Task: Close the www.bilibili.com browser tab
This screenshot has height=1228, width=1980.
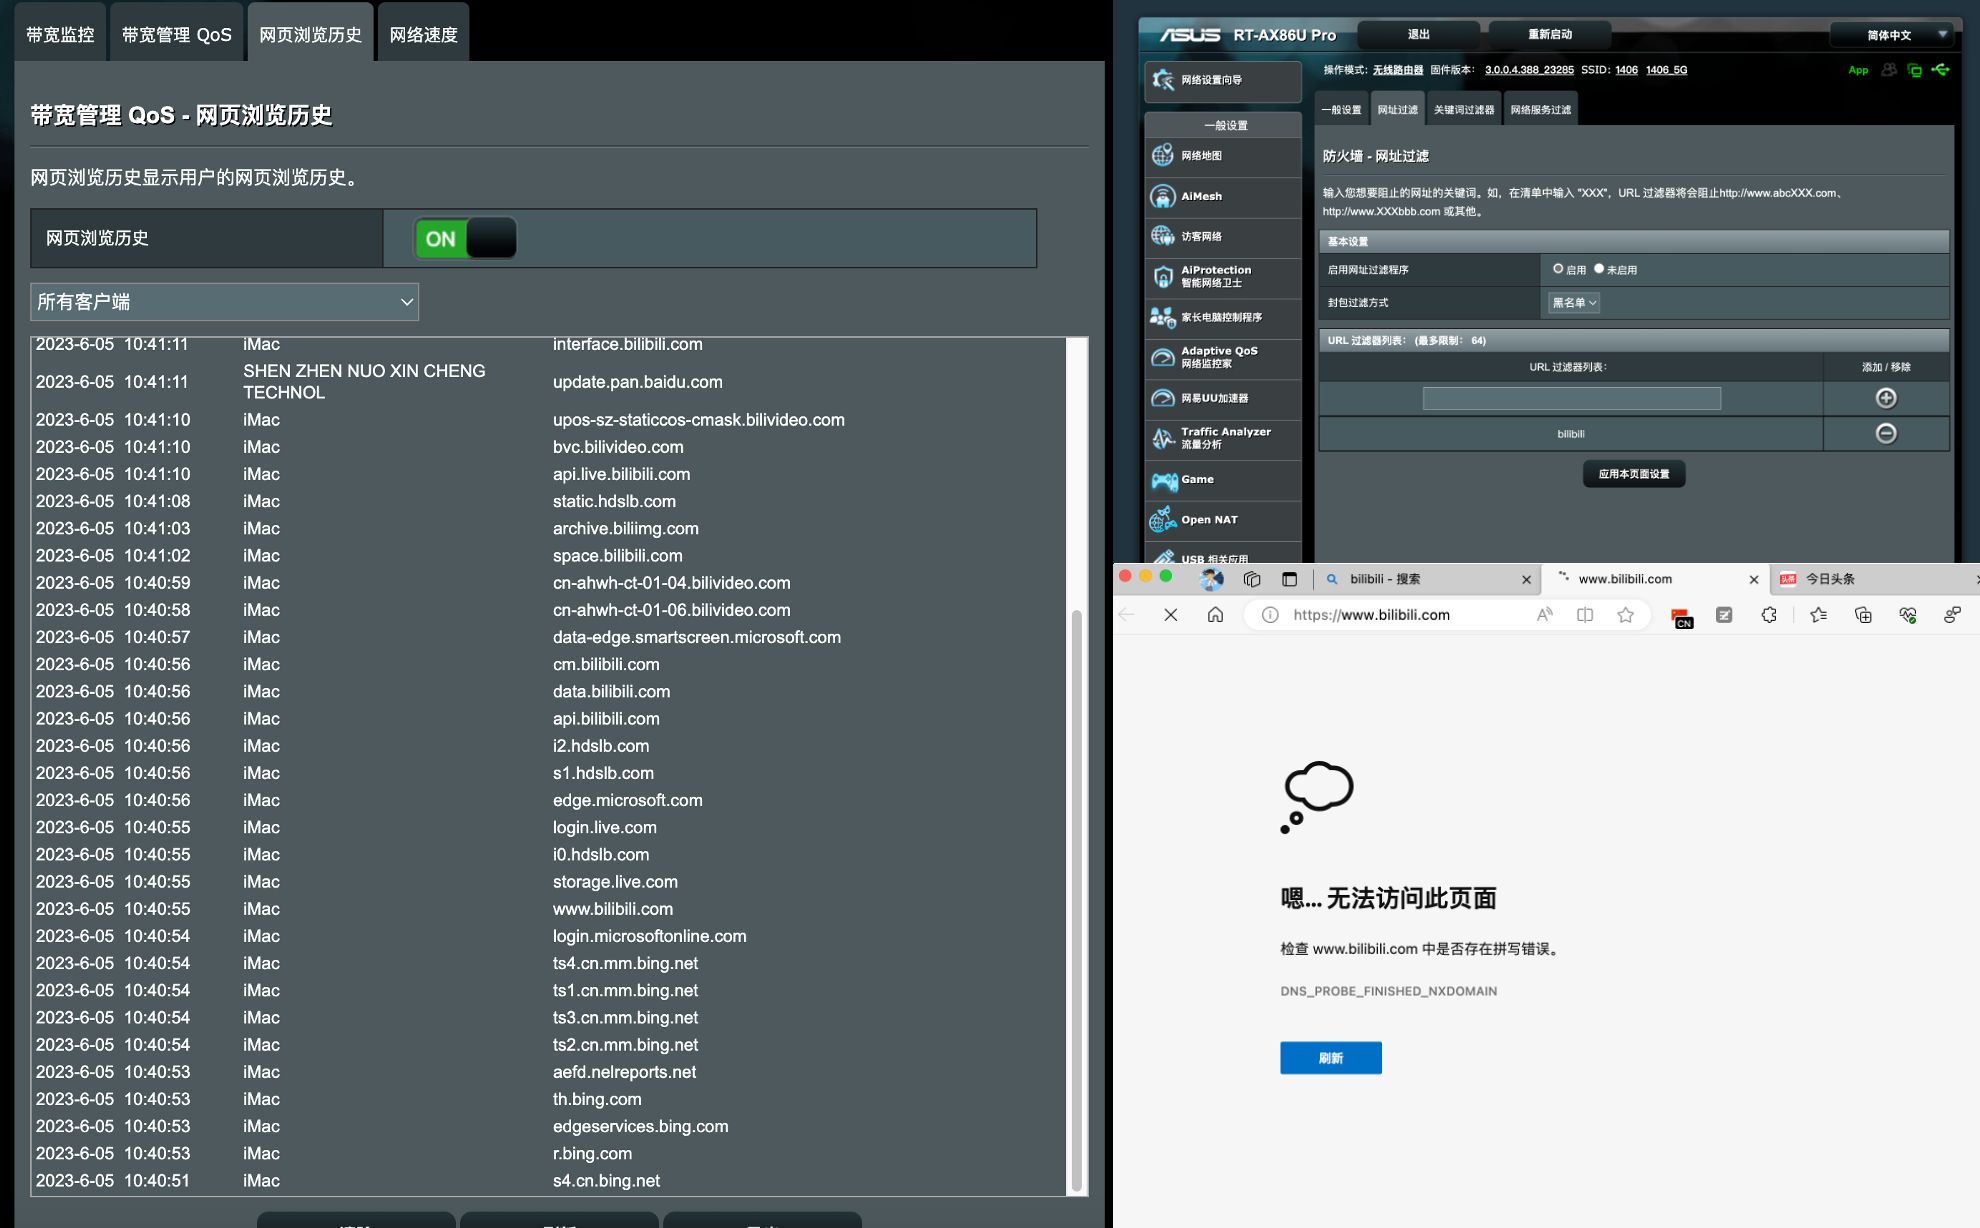Action: (x=1753, y=580)
